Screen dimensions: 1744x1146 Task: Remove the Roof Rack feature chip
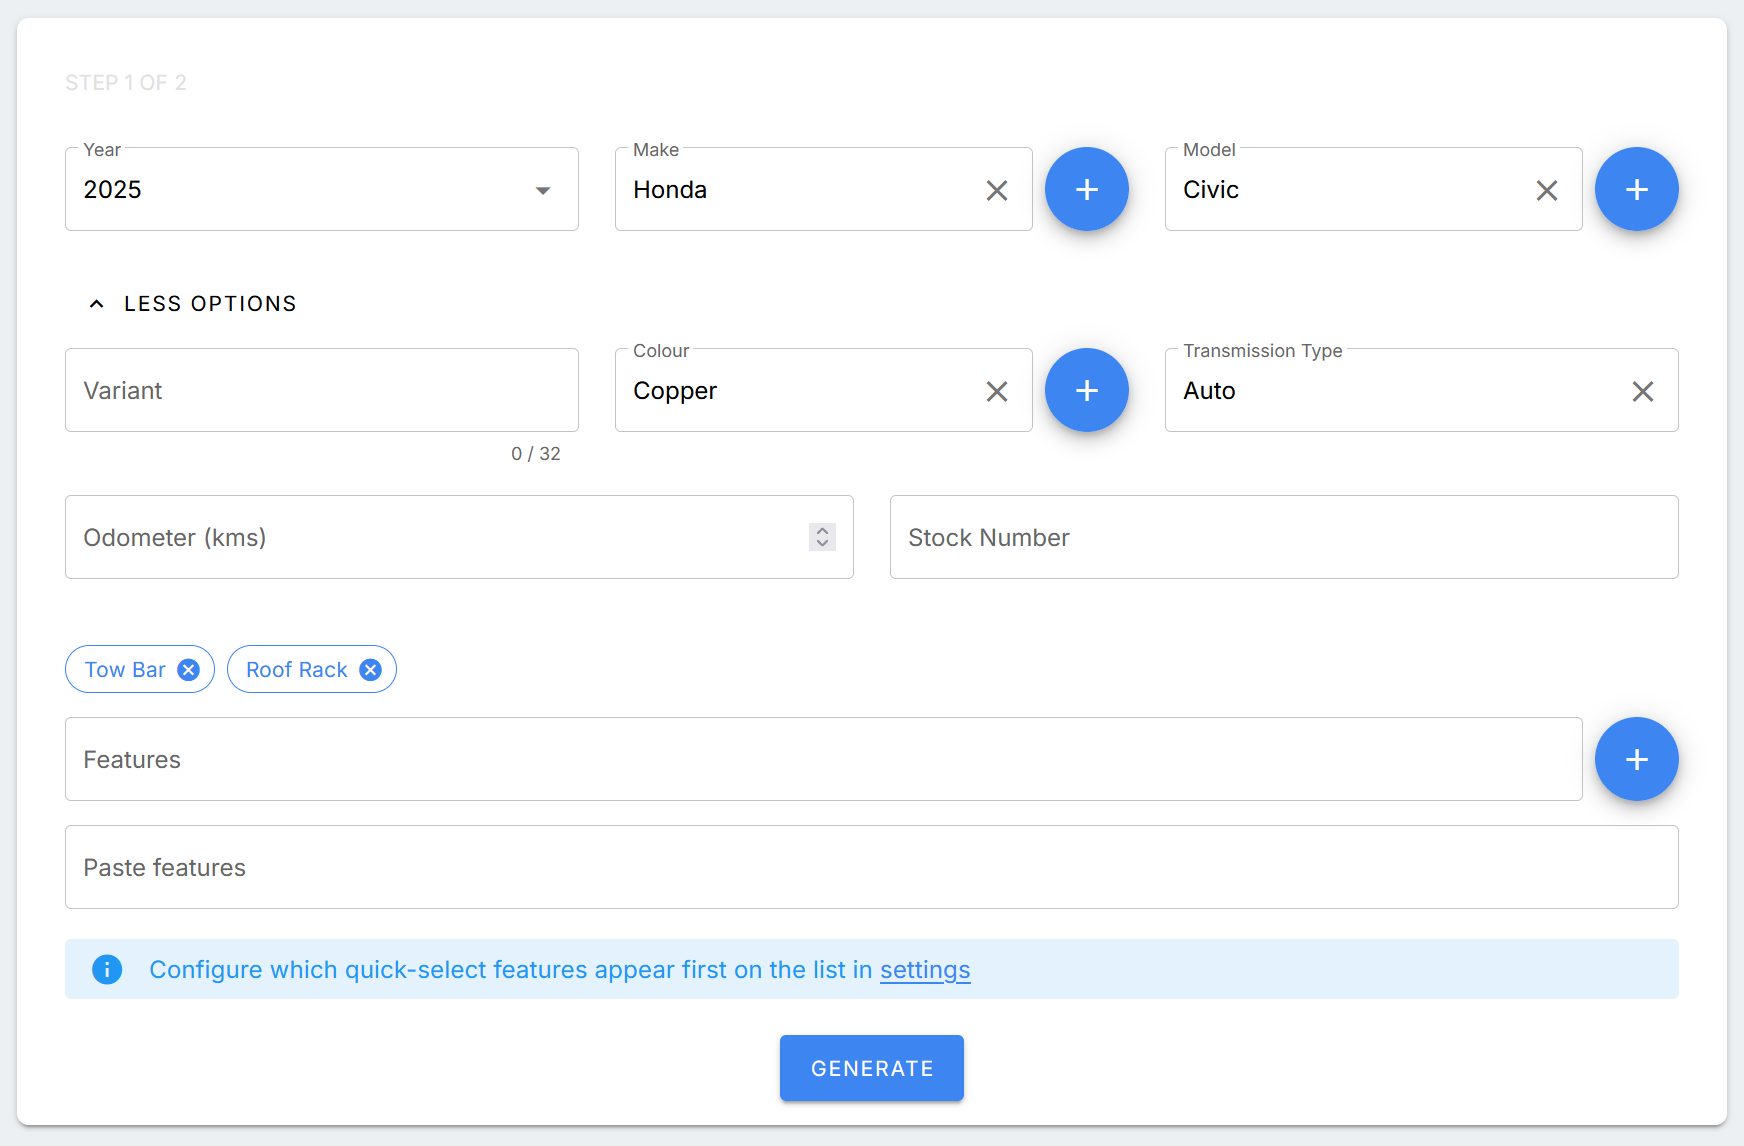tap(370, 670)
